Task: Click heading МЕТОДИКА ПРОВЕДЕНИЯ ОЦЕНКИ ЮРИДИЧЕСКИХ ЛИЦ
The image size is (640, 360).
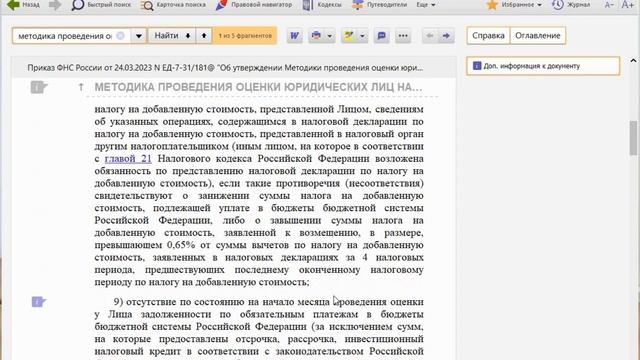Action: tap(258, 87)
